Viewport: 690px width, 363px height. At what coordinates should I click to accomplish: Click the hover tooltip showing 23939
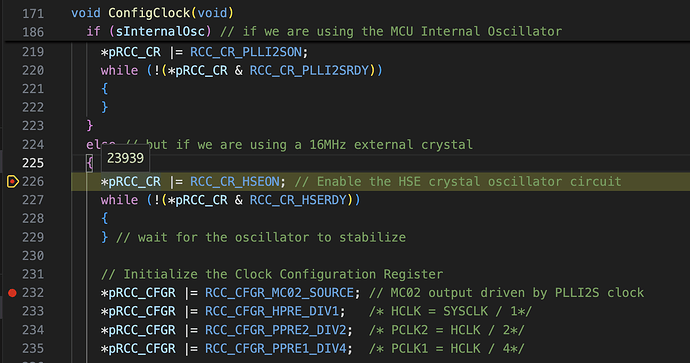point(125,158)
